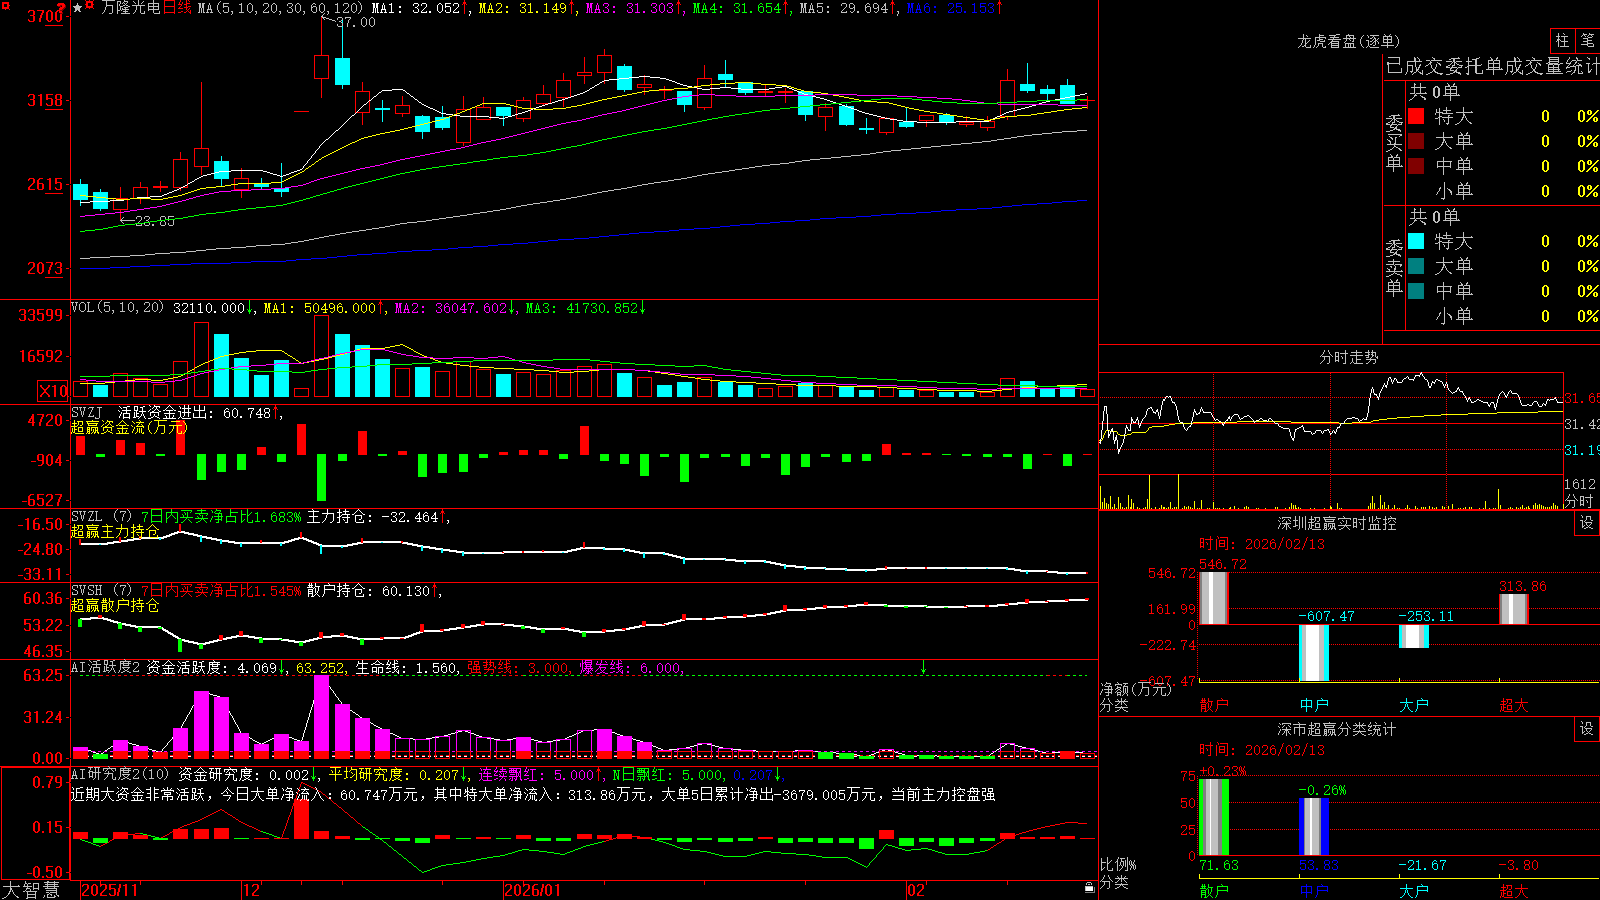Click the 大智慧 logo in bottom corner
The height and width of the screenshot is (900, 1600).
[31, 890]
